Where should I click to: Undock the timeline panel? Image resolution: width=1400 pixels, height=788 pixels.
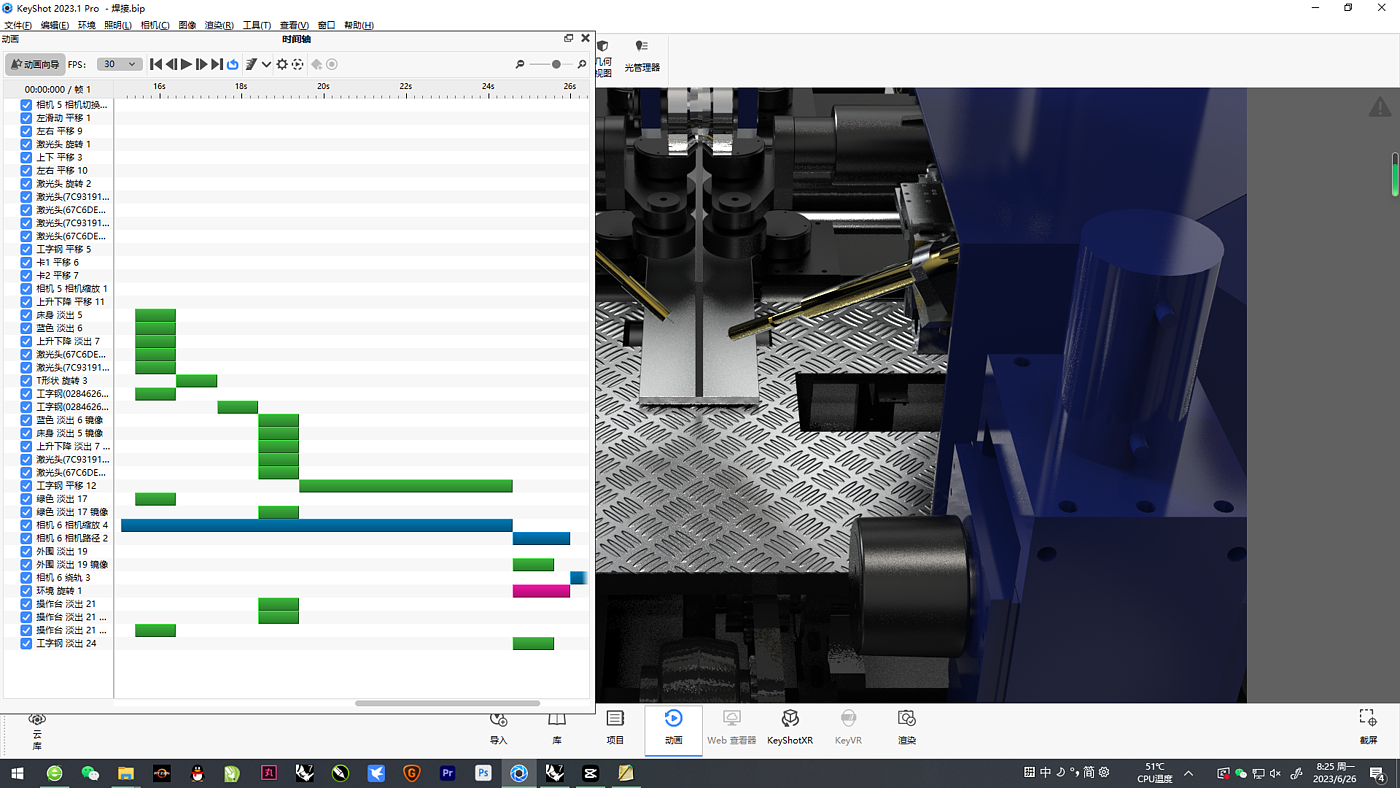[569, 39]
